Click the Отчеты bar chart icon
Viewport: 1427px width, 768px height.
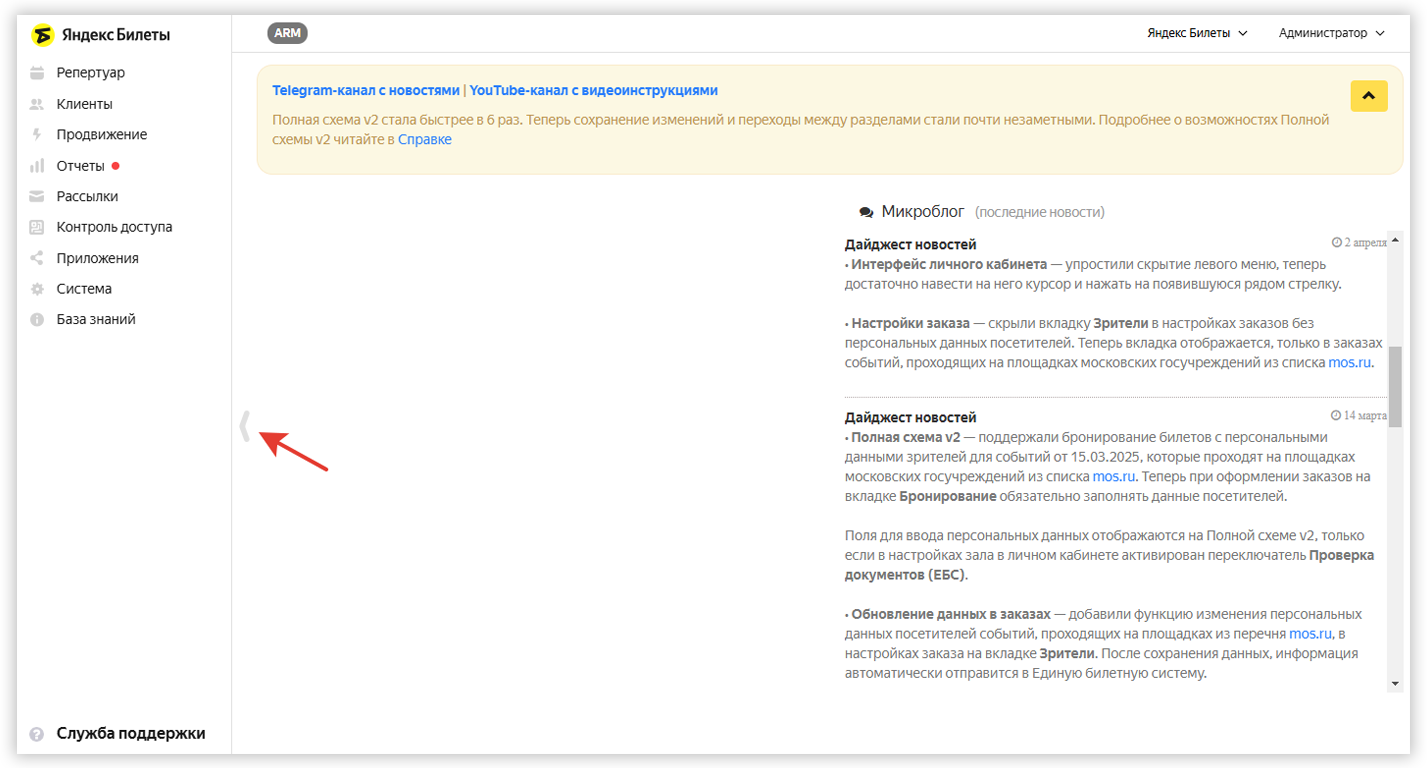37,166
